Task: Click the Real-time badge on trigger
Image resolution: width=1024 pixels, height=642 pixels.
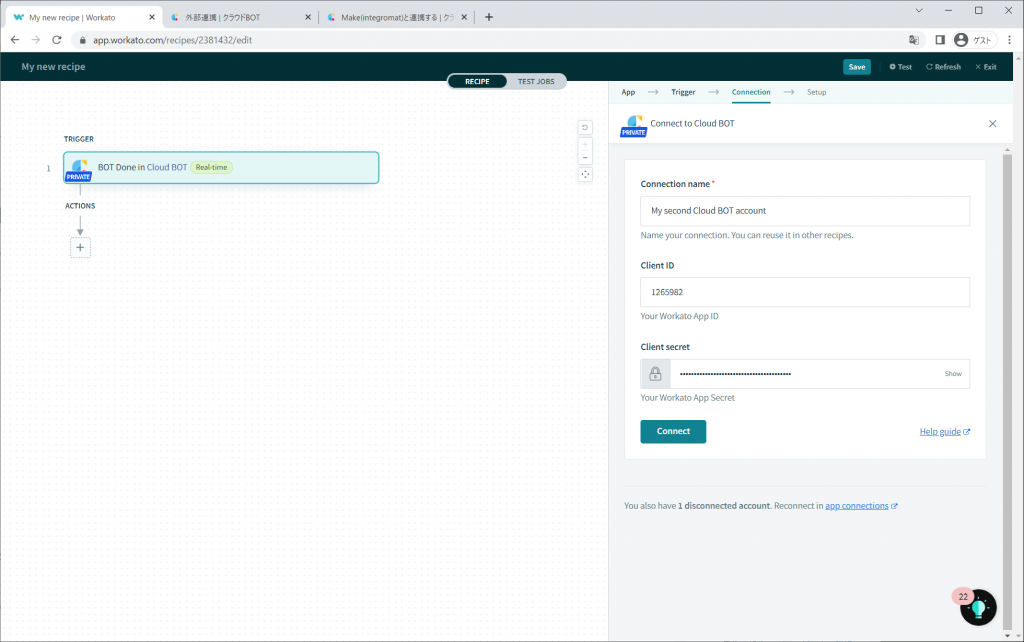Action: (x=212, y=167)
